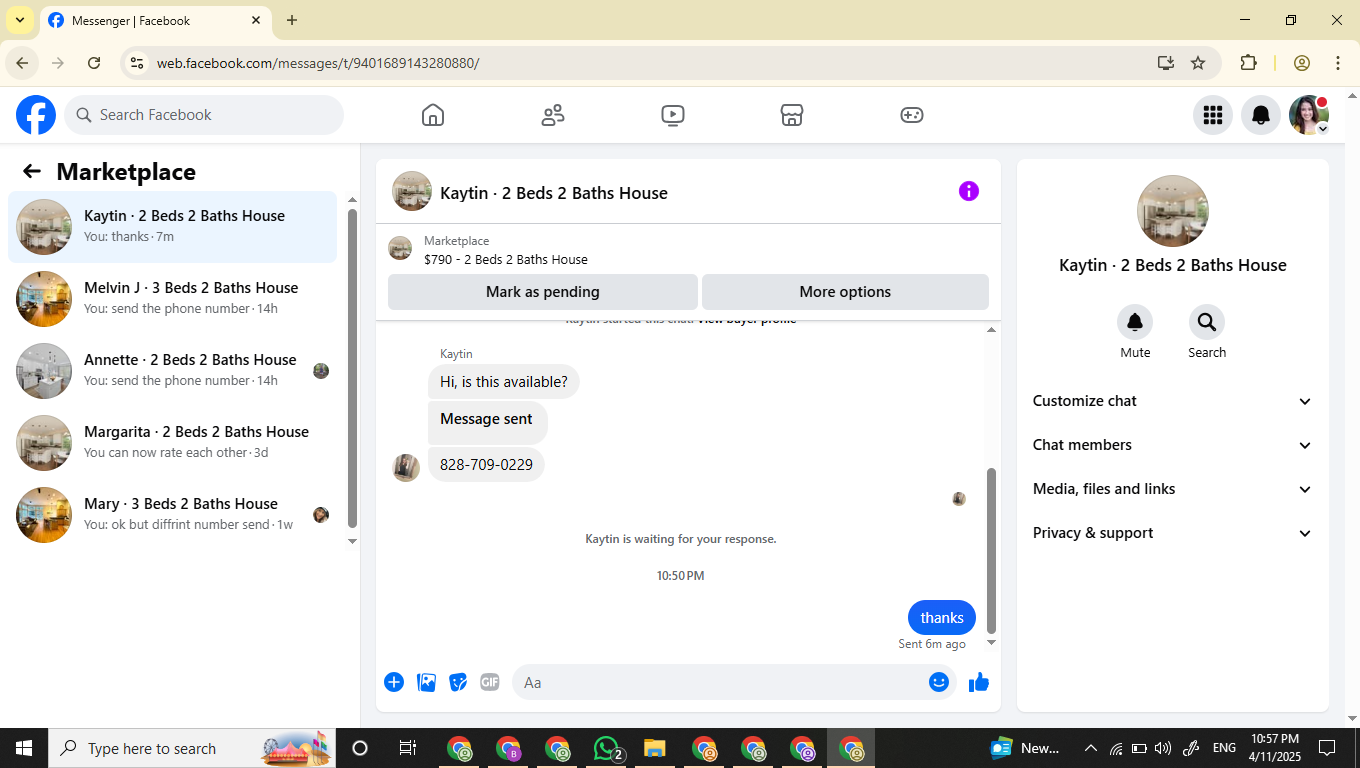The height and width of the screenshot is (768, 1360).
Task: Open the Chrome profile icon
Action: [1302, 63]
